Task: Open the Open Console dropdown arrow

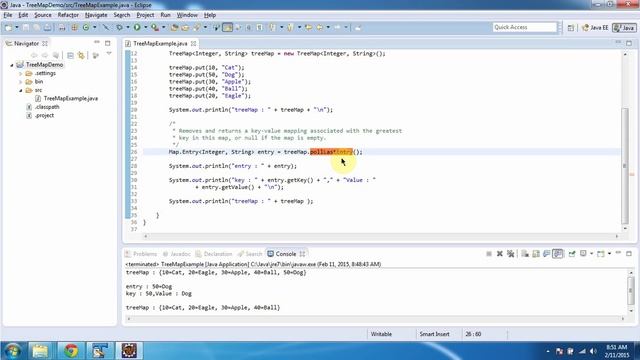Action: (609, 254)
